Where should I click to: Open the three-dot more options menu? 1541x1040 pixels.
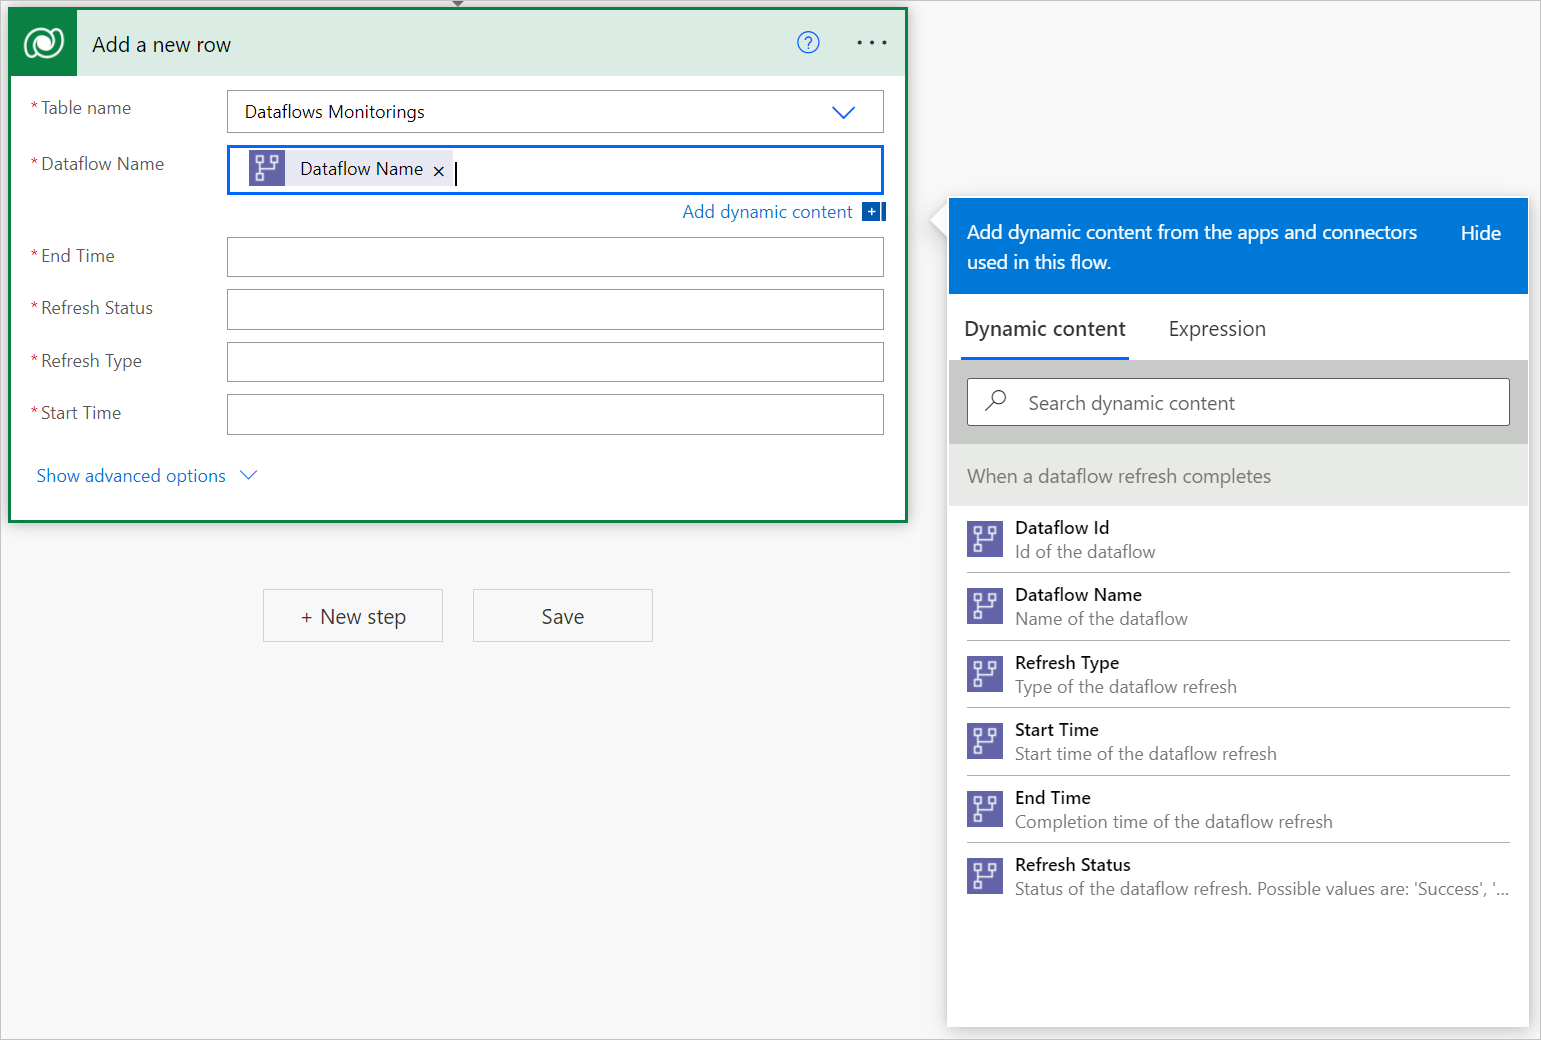tap(872, 43)
